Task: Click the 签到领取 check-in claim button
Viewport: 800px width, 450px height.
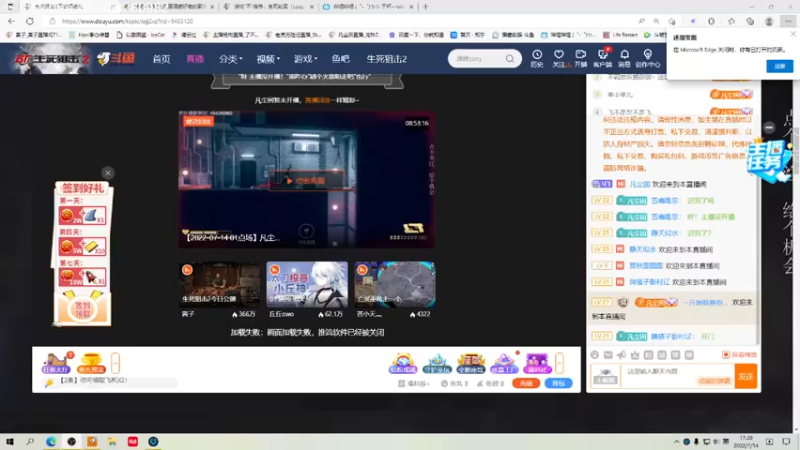Action: pyautogui.click(x=82, y=308)
